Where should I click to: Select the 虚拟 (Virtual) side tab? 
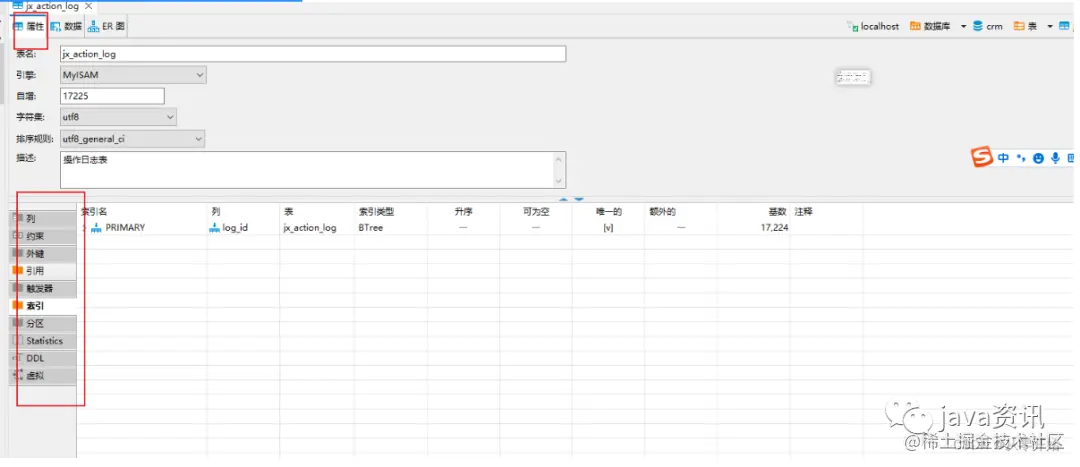(x=43, y=376)
